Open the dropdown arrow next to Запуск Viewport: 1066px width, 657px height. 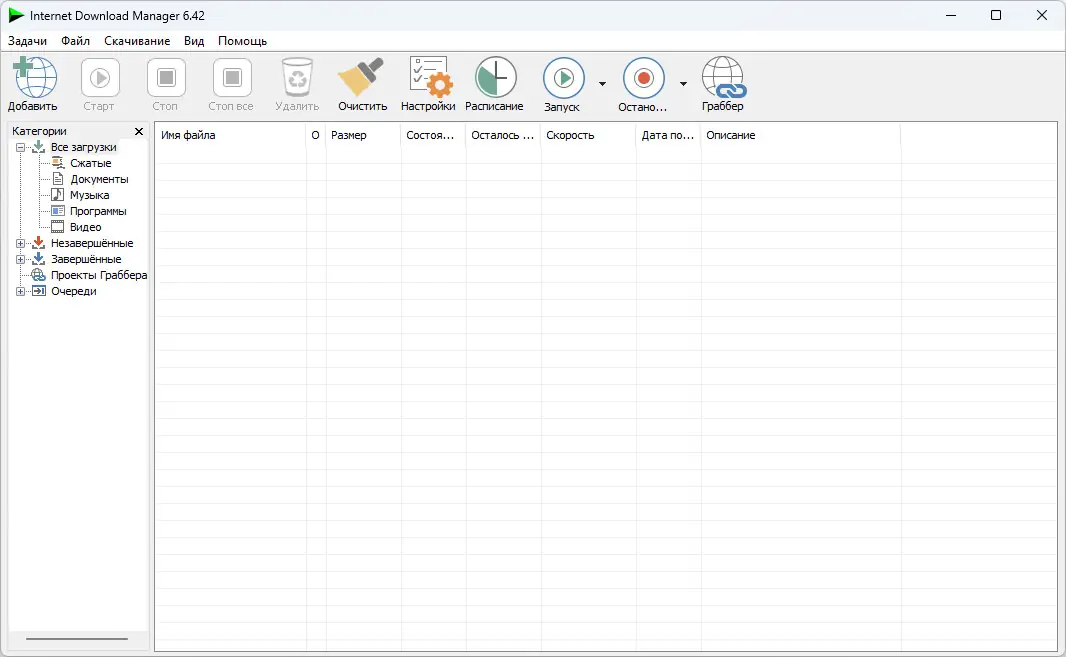point(602,84)
